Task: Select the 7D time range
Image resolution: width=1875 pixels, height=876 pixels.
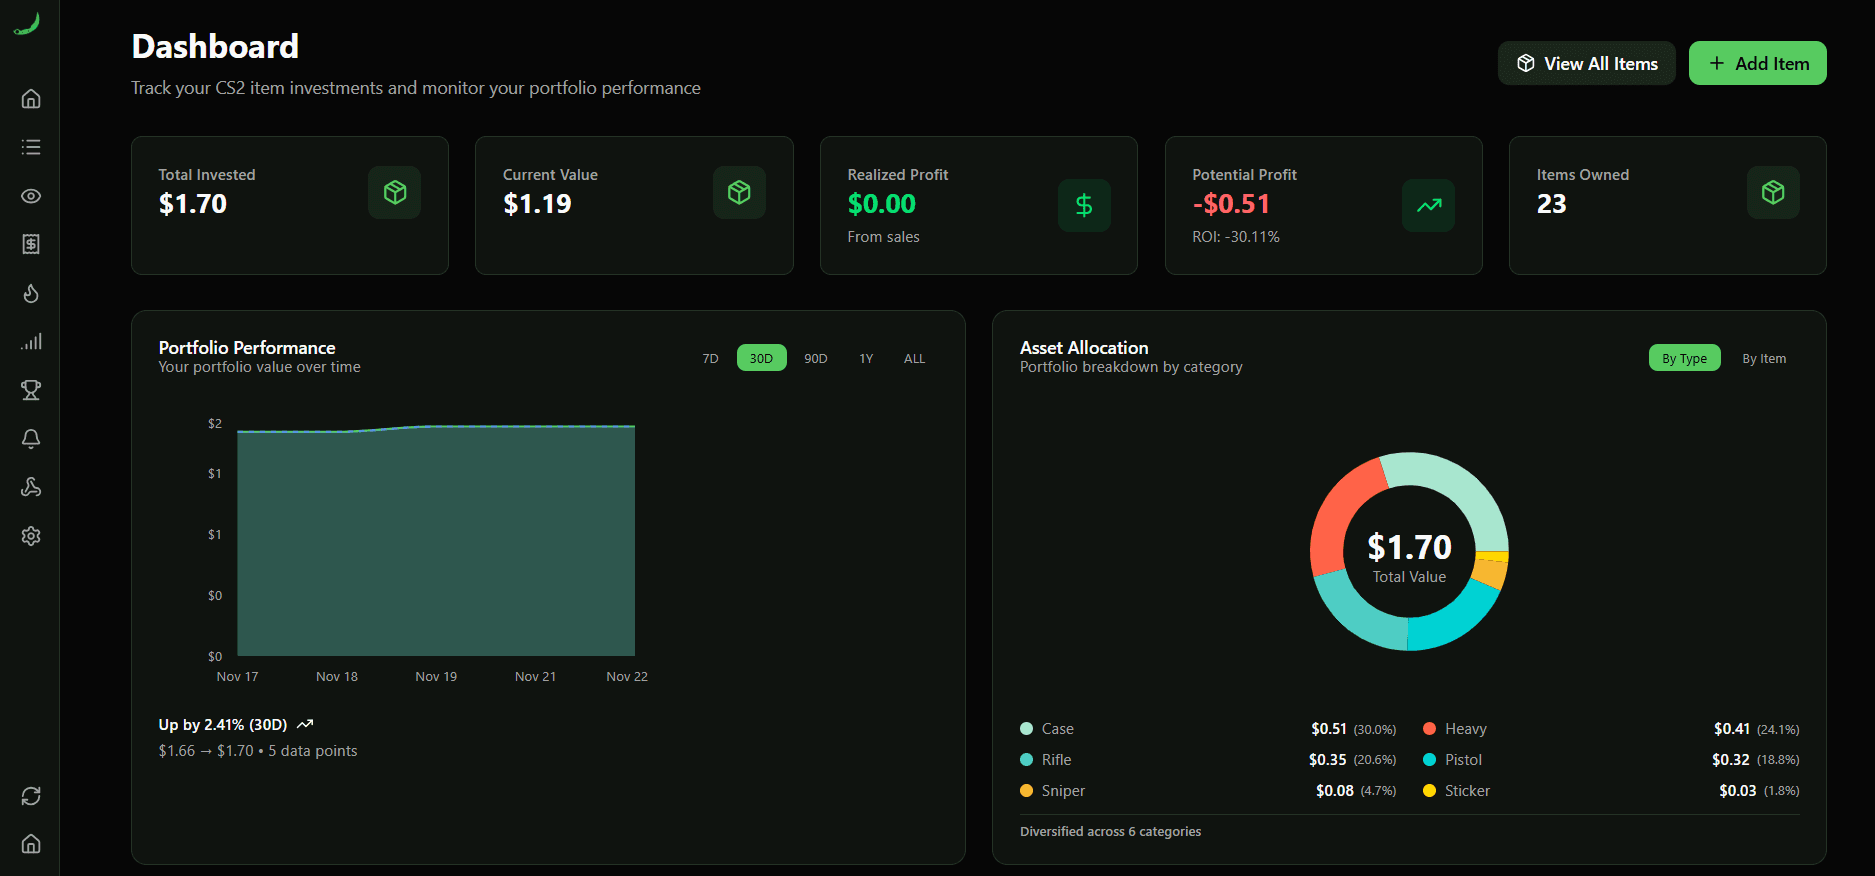Action: point(710,358)
